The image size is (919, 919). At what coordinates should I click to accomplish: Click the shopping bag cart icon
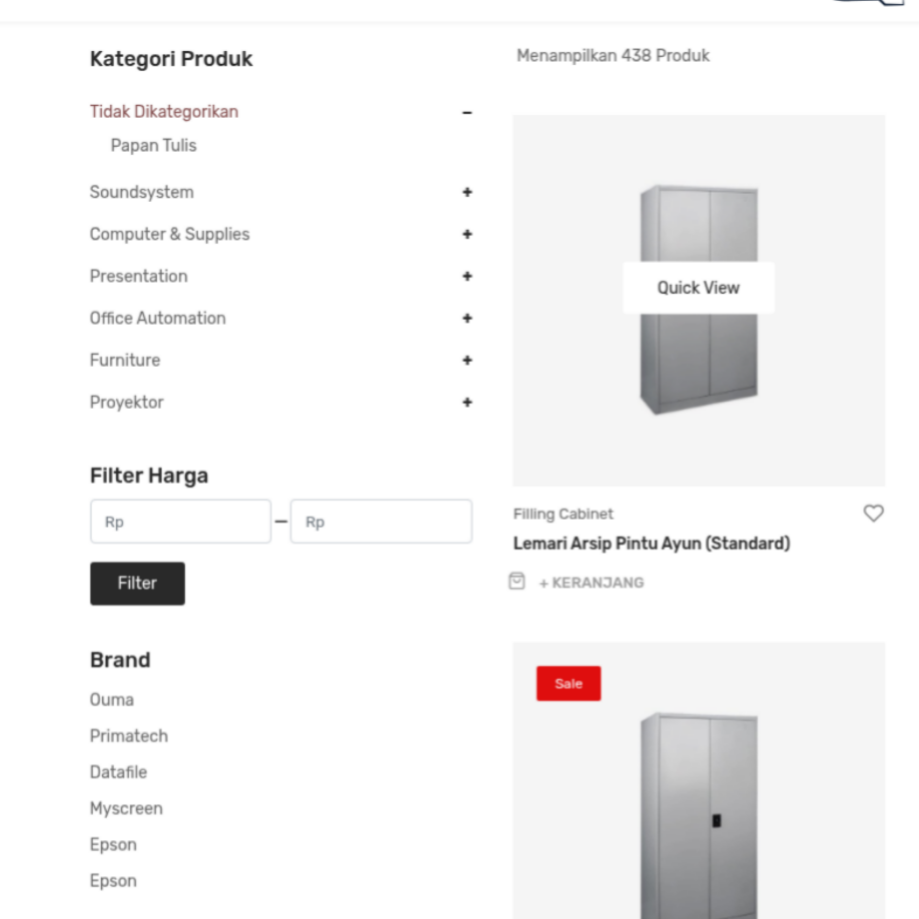pos(517,581)
